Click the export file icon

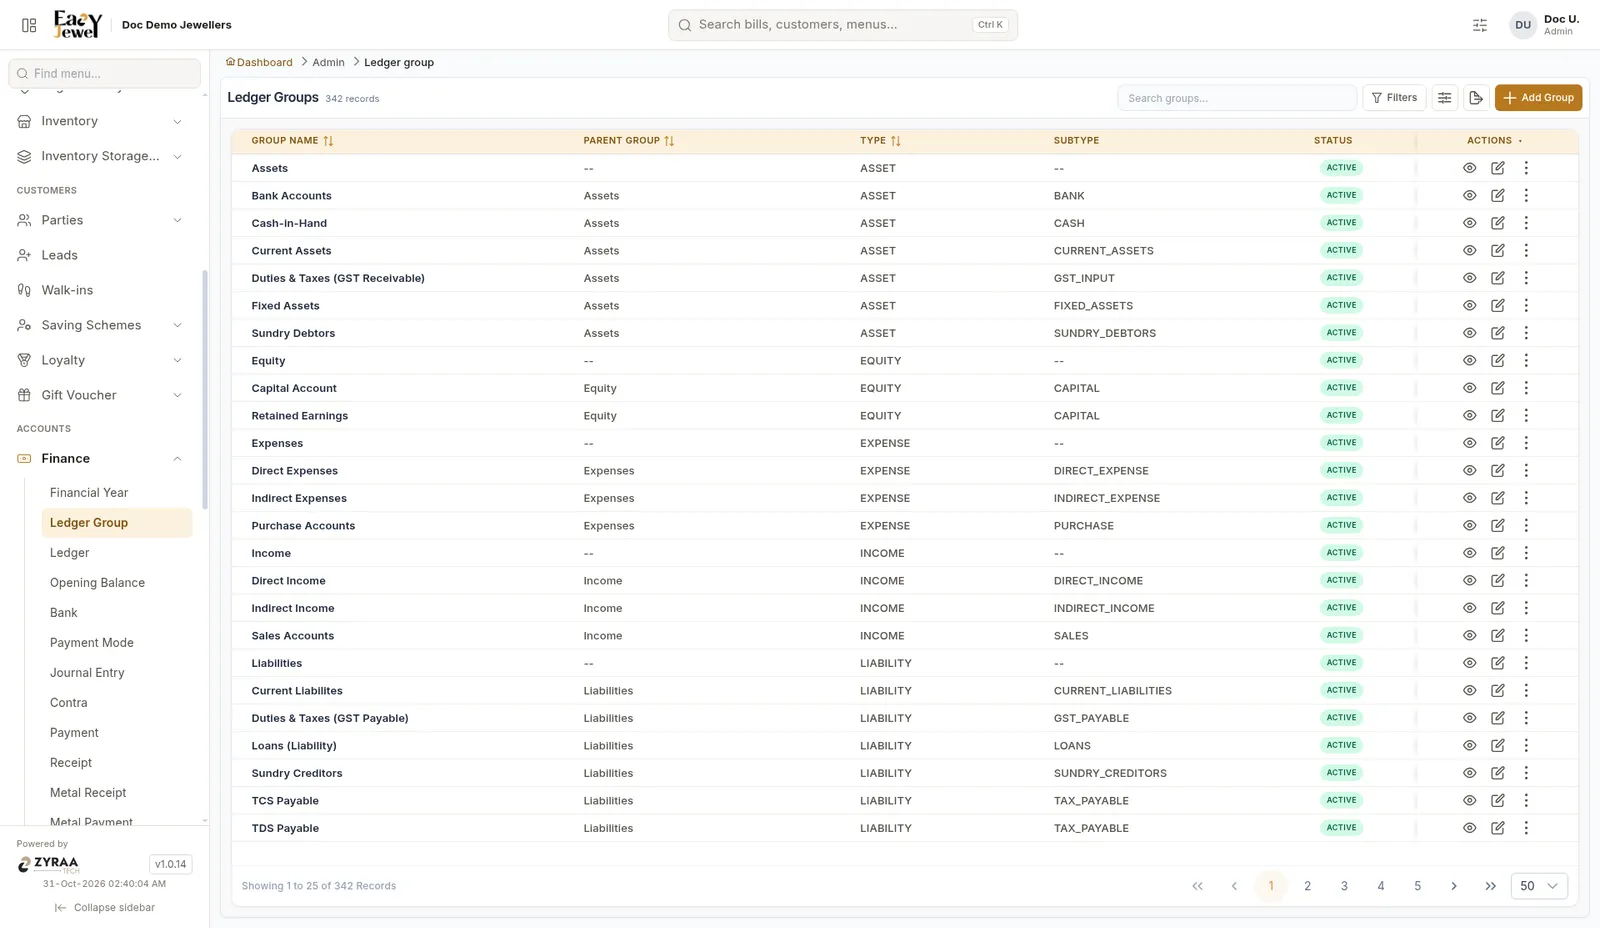click(x=1476, y=98)
